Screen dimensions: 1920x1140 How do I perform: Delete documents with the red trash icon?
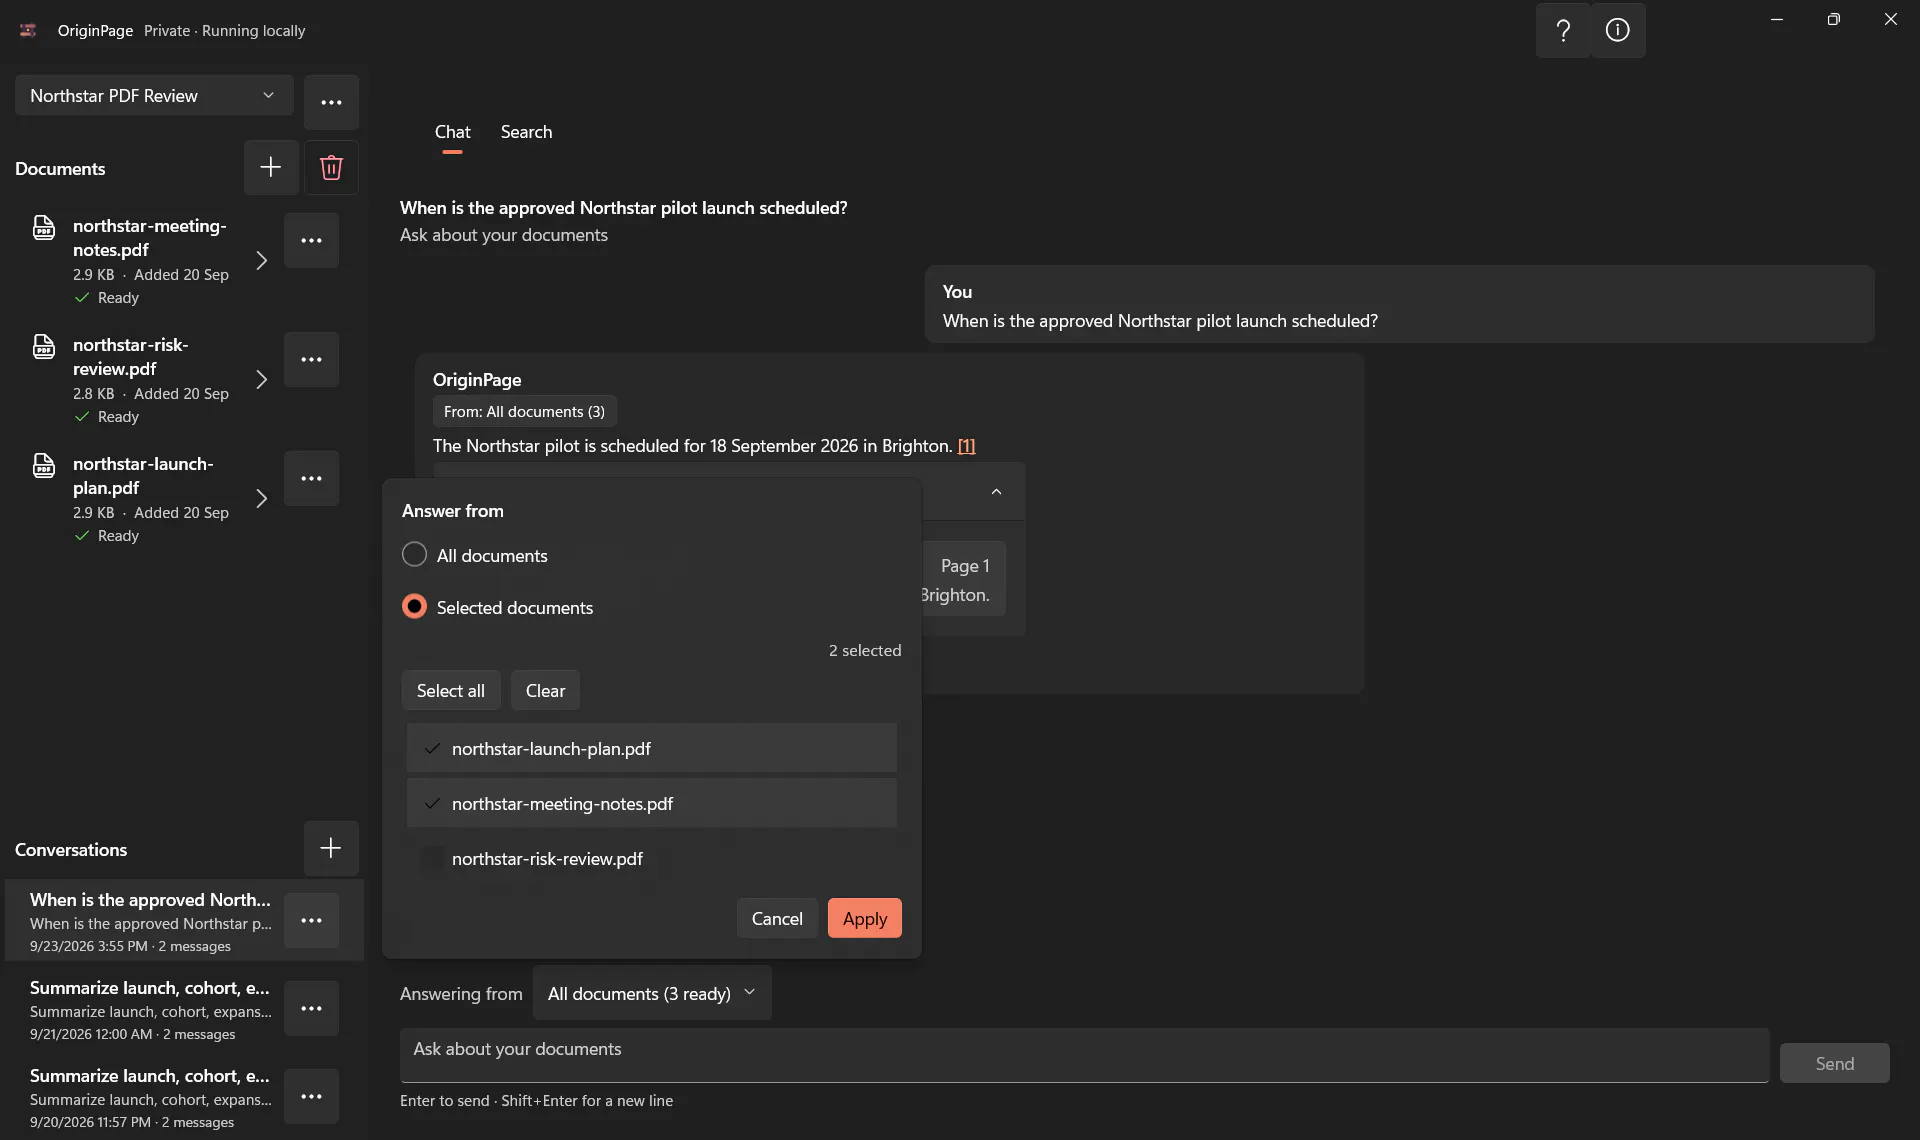pyautogui.click(x=331, y=167)
